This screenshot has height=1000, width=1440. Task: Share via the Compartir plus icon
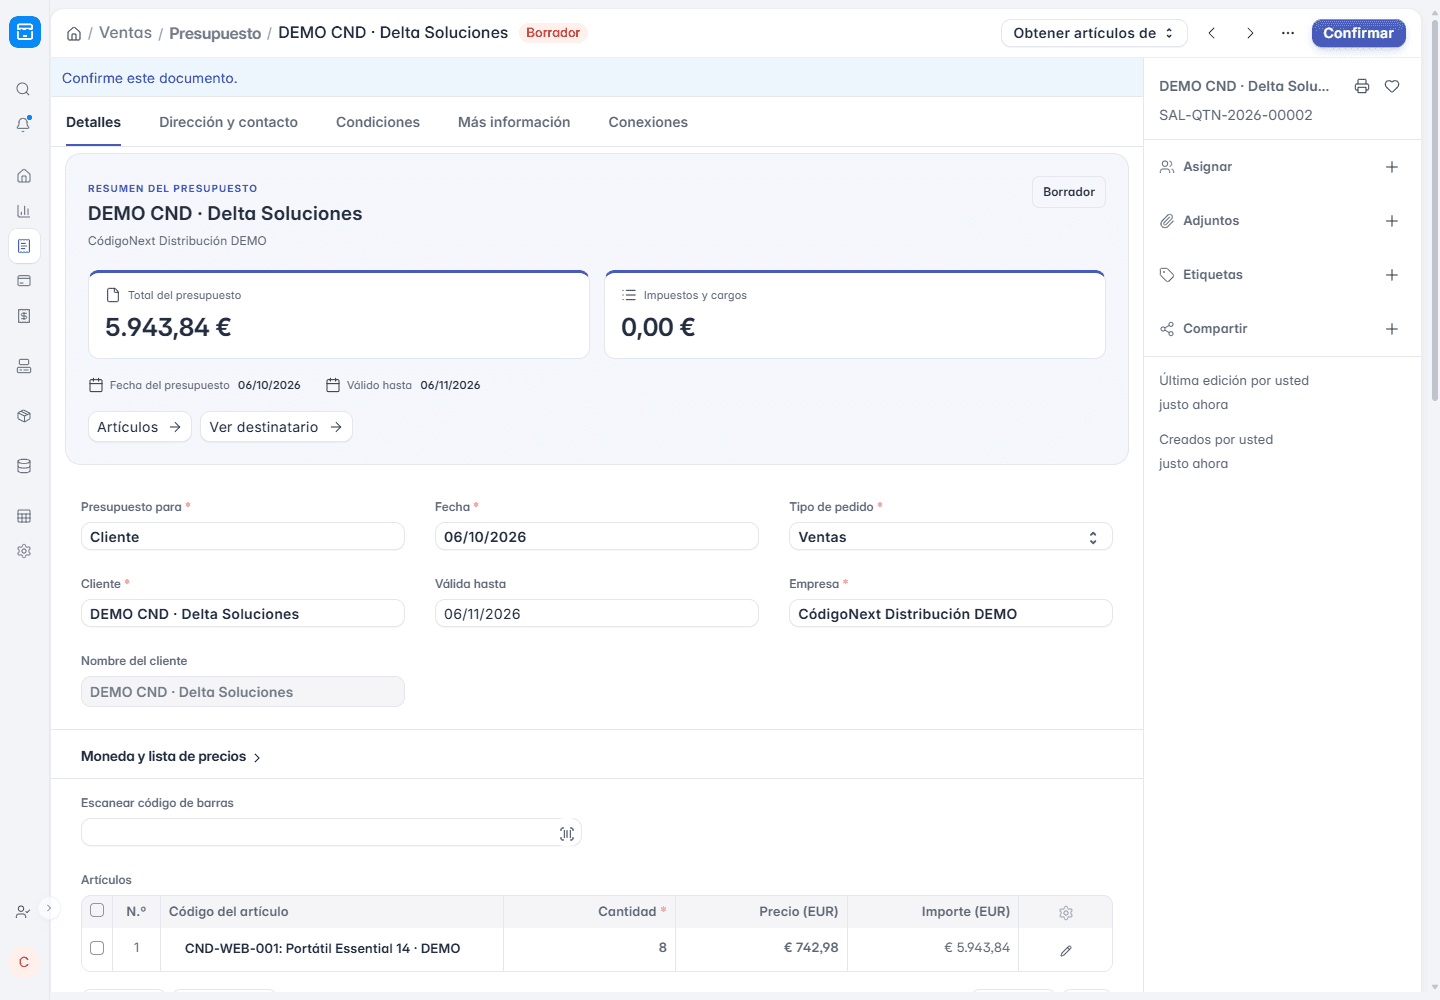click(x=1392, y=329)
